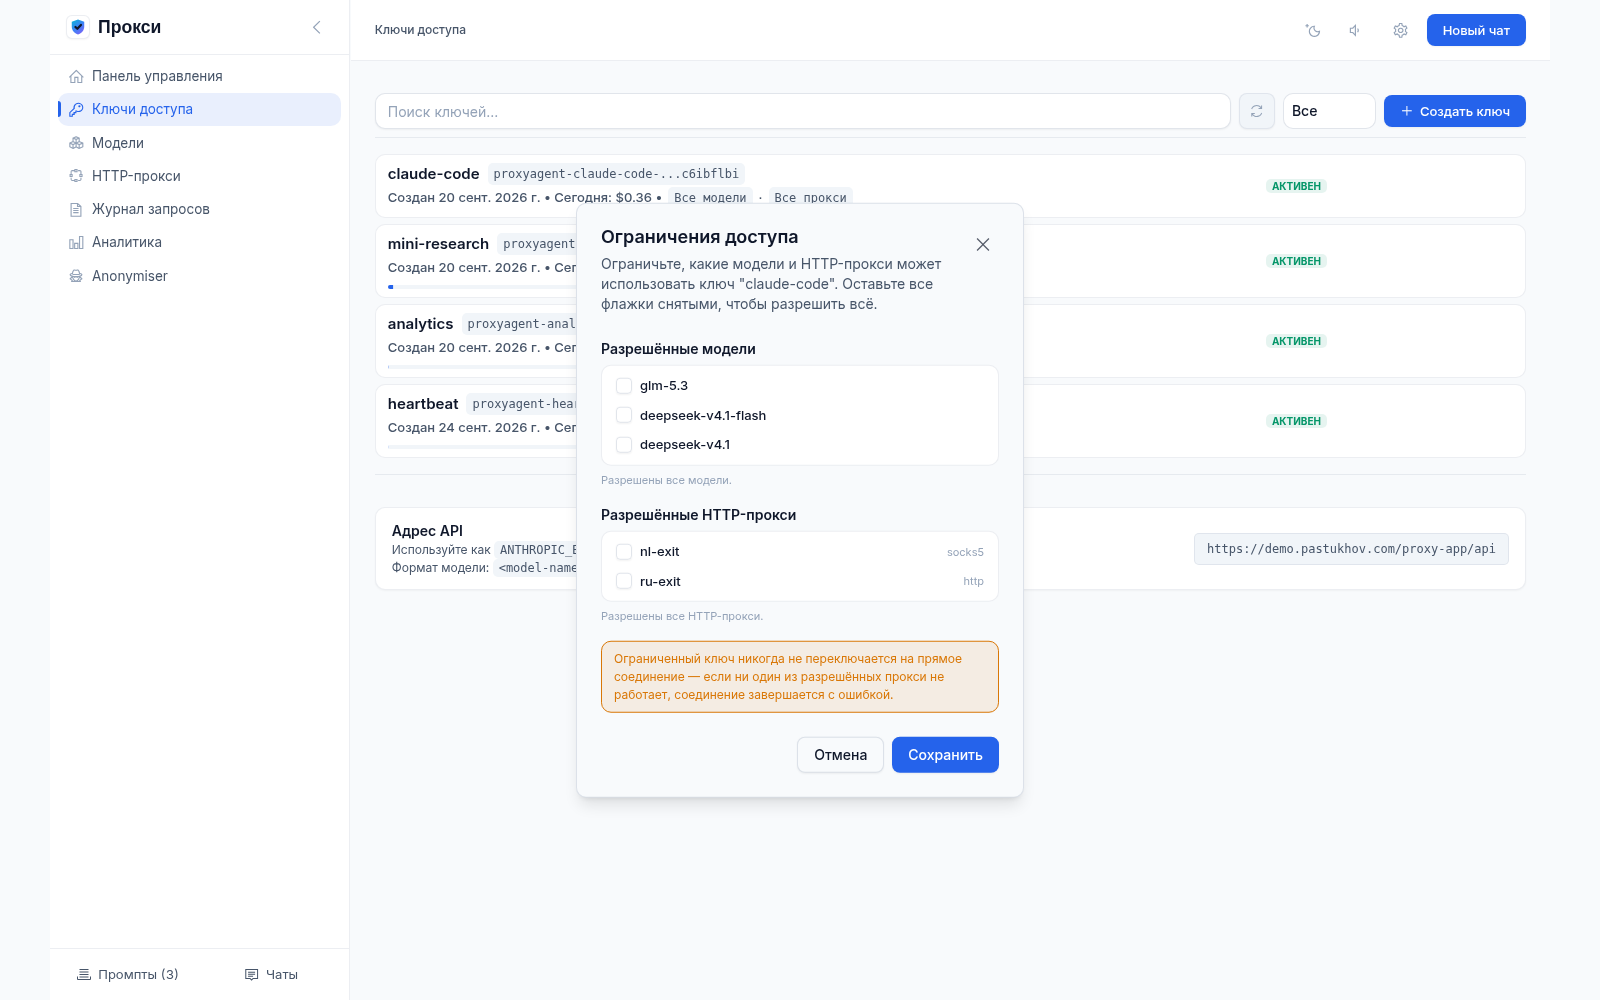Viewport: 1600px width, 1000px height.
Task: Check the deepseek-v4.1-flash checkbox
Action: click(x=624, y=415)
